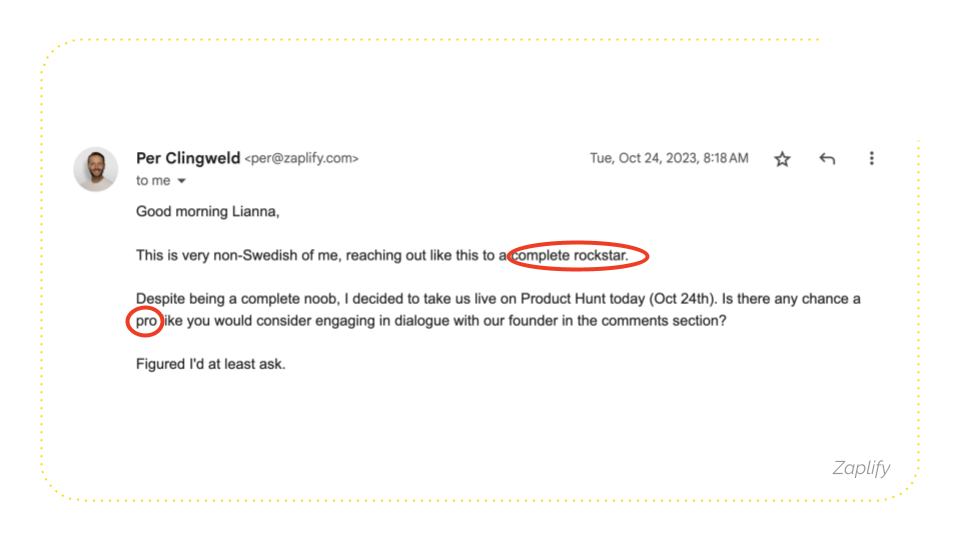Click 'Despite being a complete noob' text

coord(236,299)
